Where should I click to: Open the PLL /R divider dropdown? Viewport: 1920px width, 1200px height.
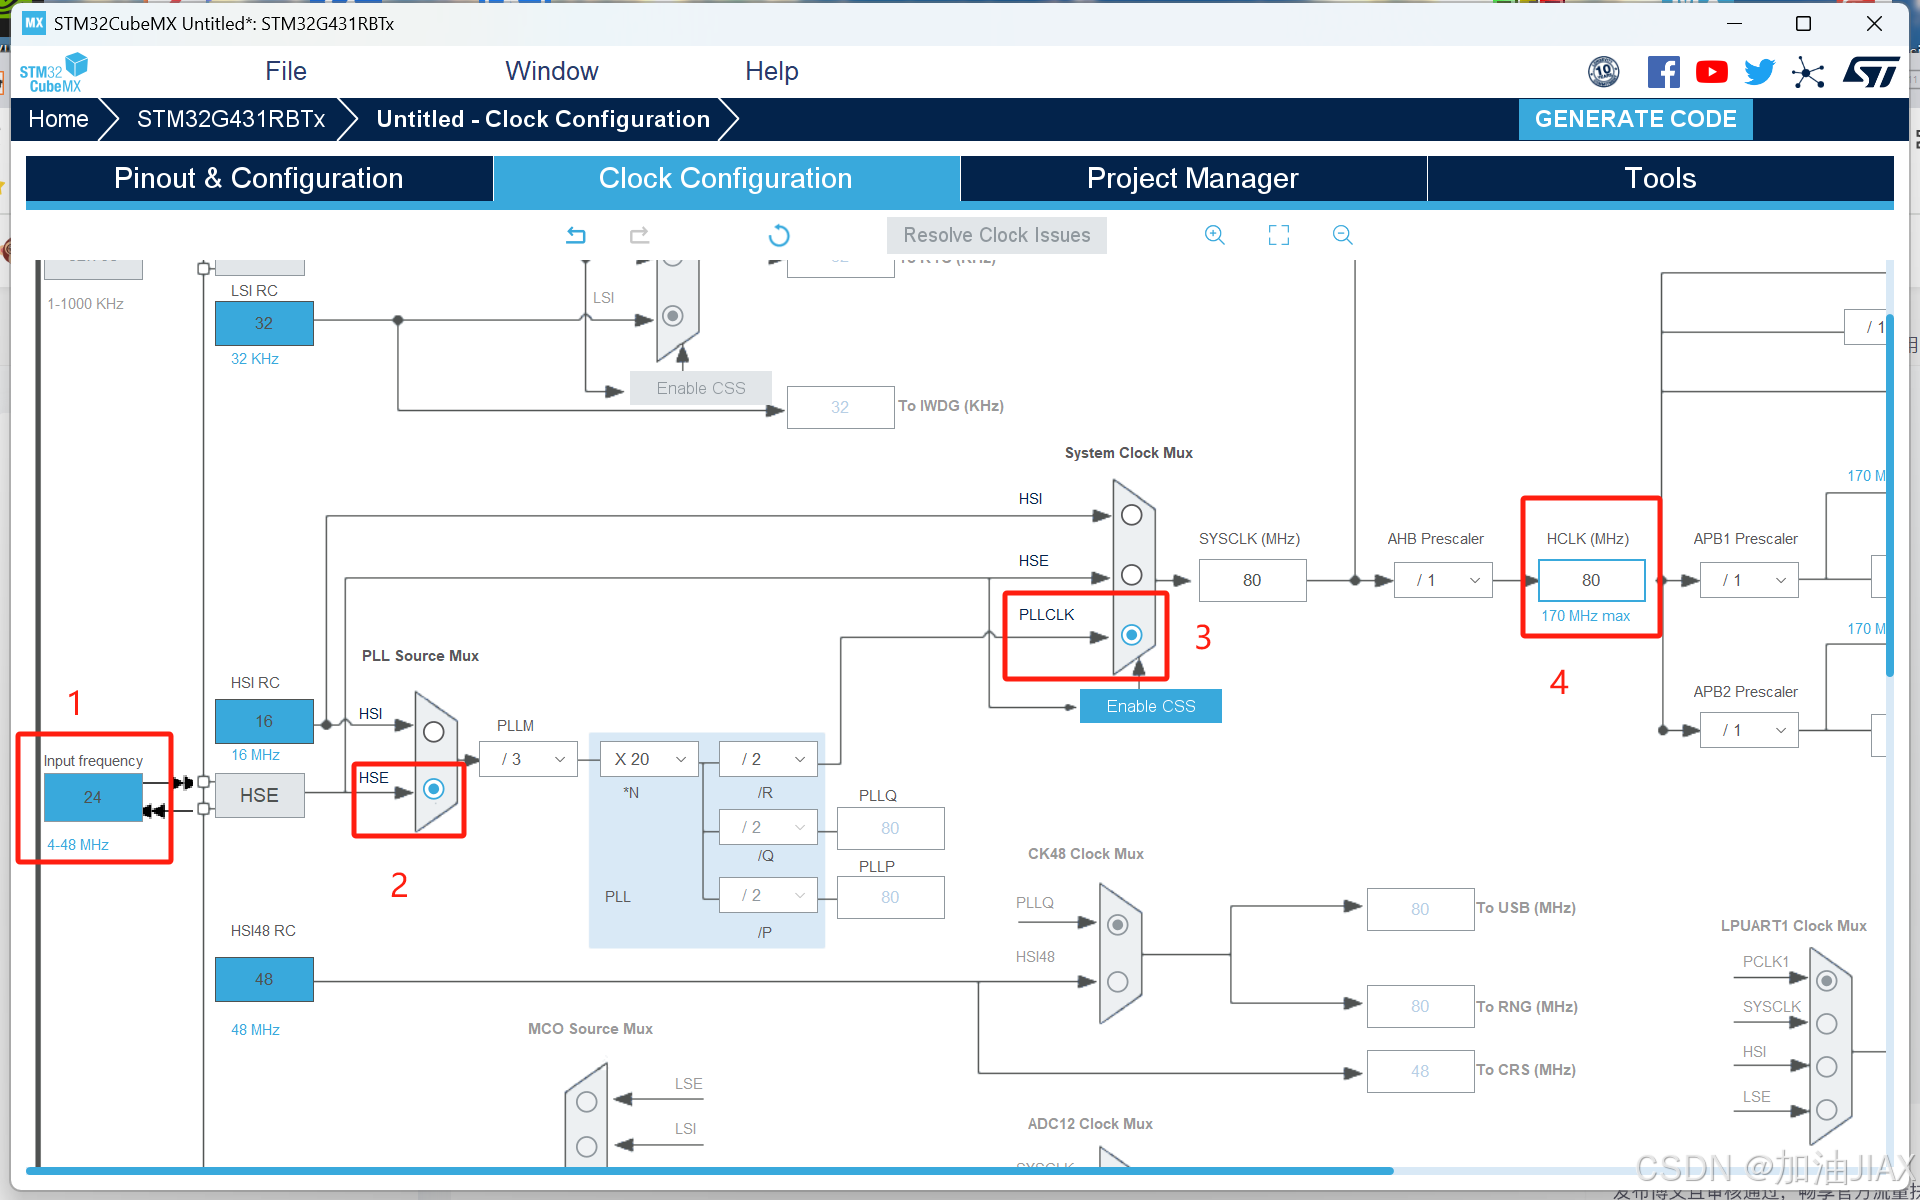click(769, 759)
